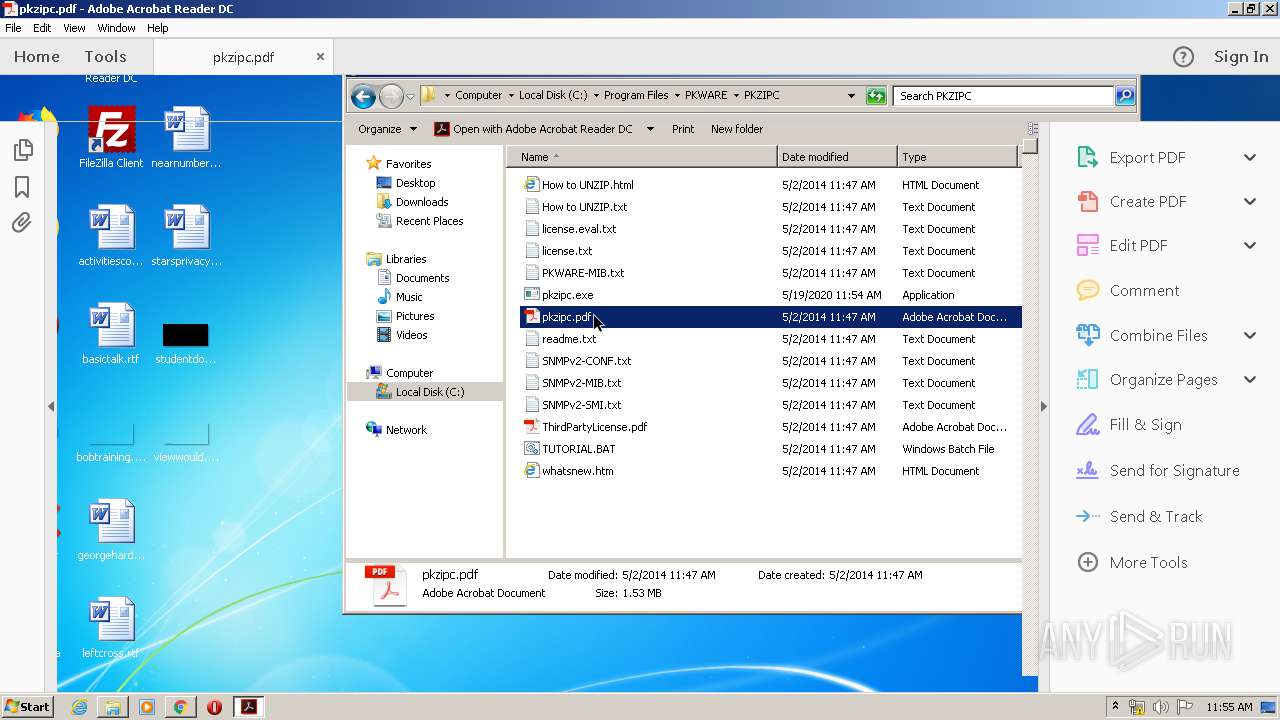This screenshot has height=720, width=1280.
Task: Click the Explorer forward arrow button
Action: click(x=391, y=96)
